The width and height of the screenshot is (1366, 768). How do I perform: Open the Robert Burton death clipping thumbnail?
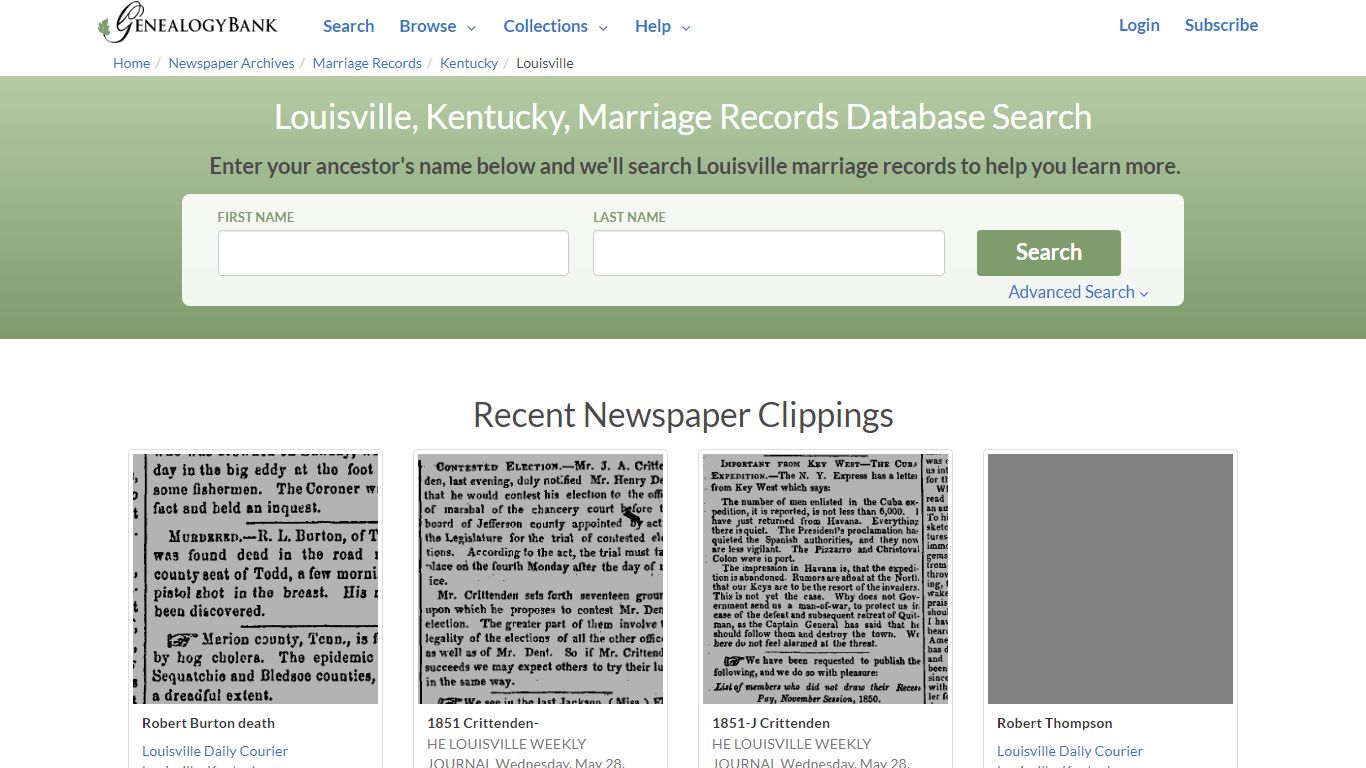click(x=255, y=579)
